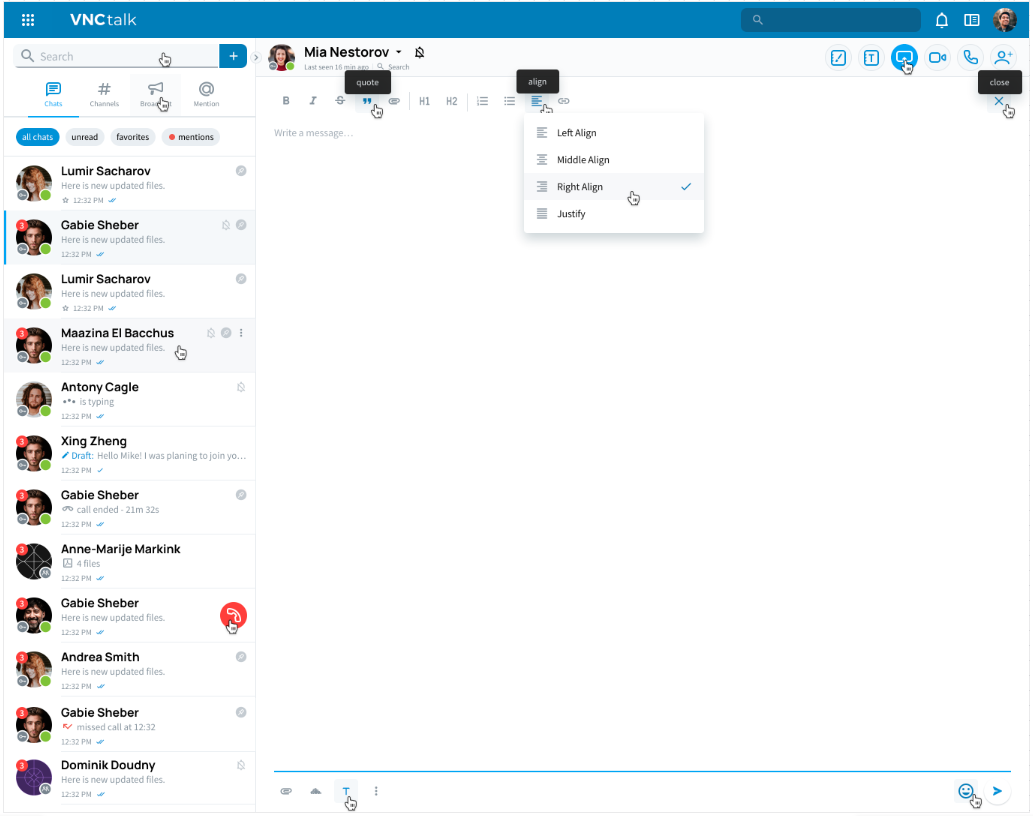
Task: Expand Mia Nestorov name dropdown arrow
Action: click(x=399, y=52)
